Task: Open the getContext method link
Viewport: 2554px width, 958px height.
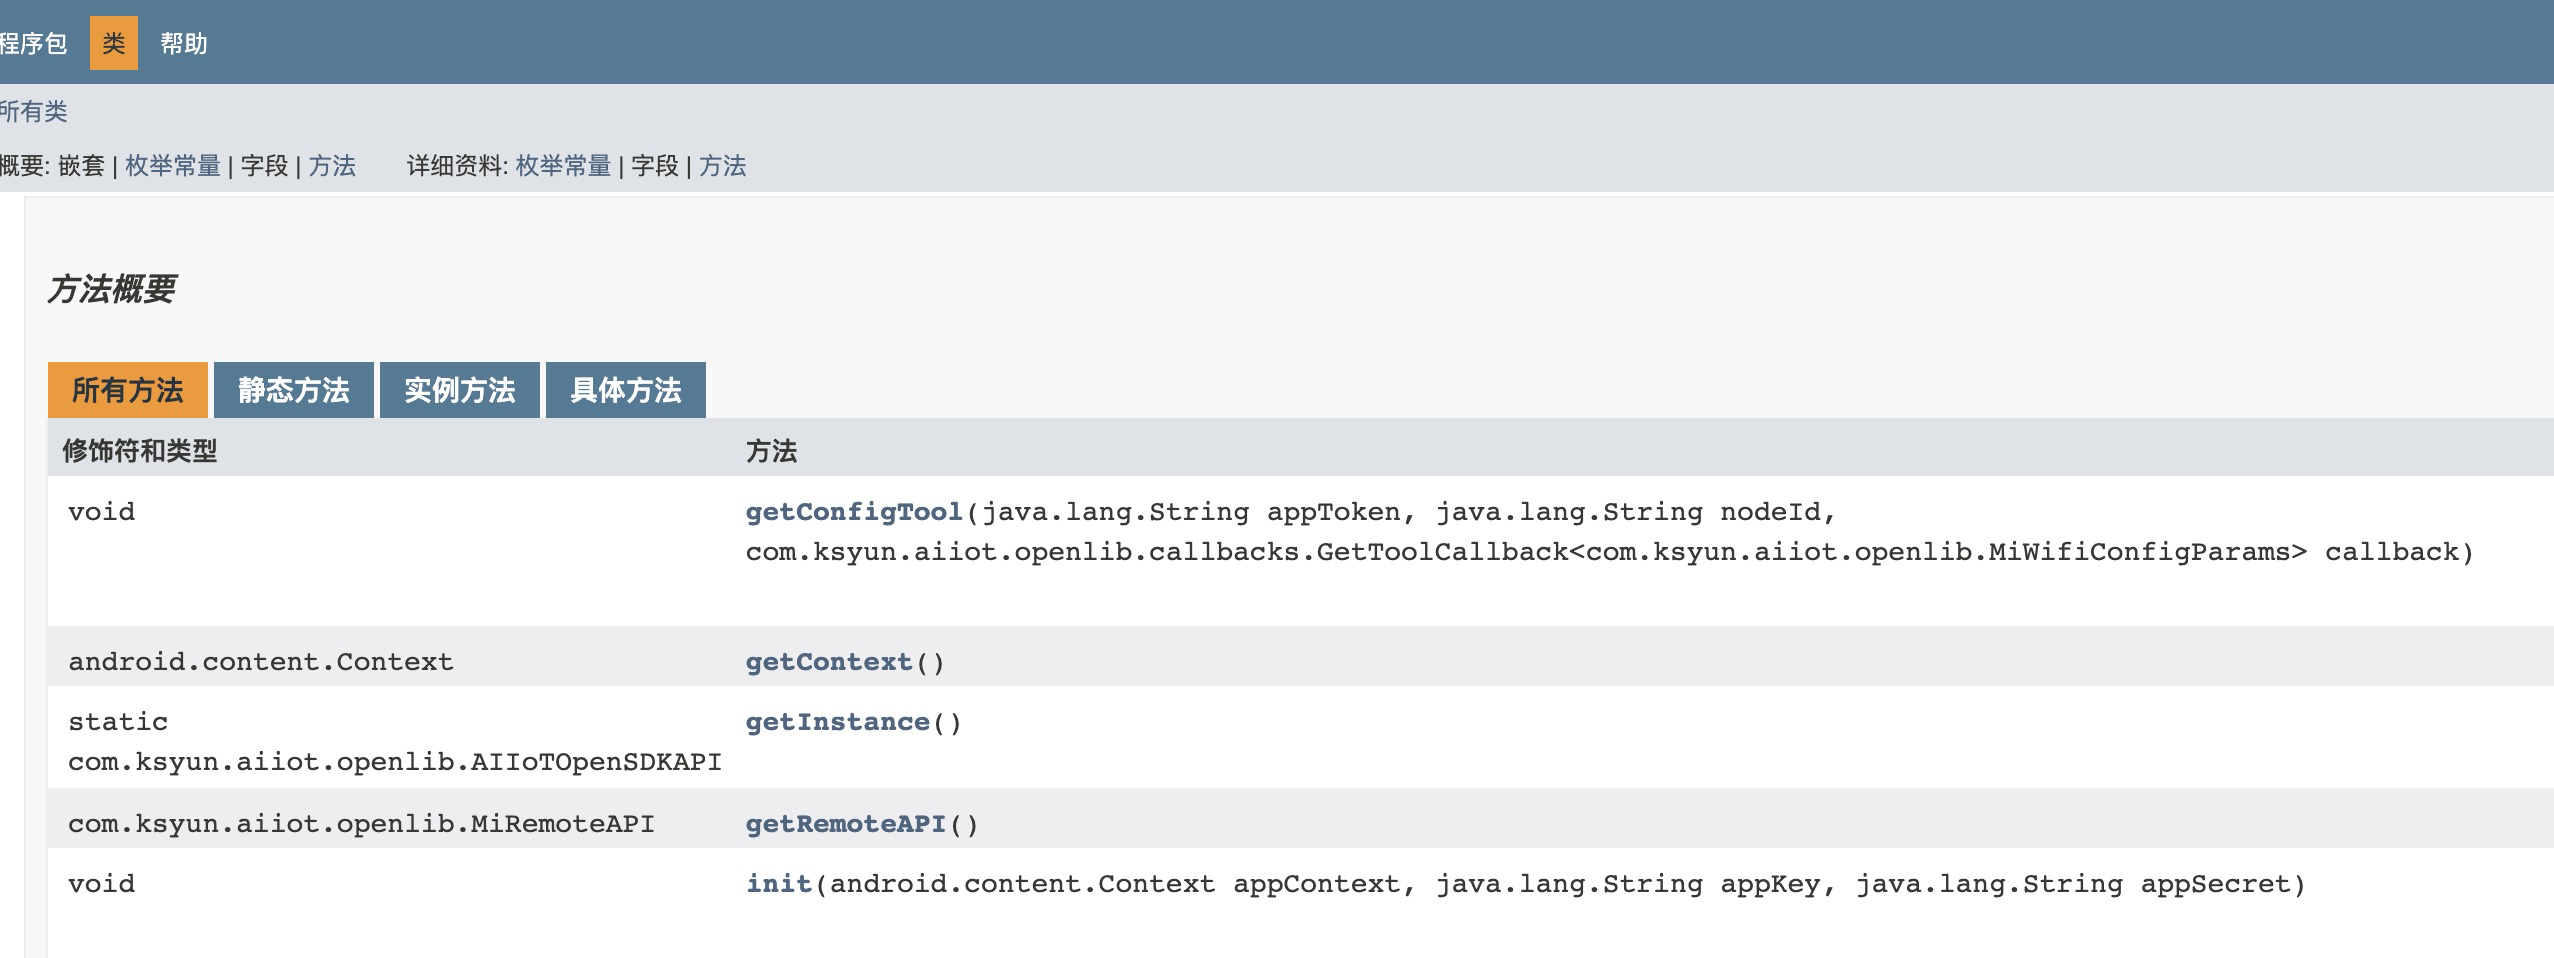Action: click(x=829, y=662)
